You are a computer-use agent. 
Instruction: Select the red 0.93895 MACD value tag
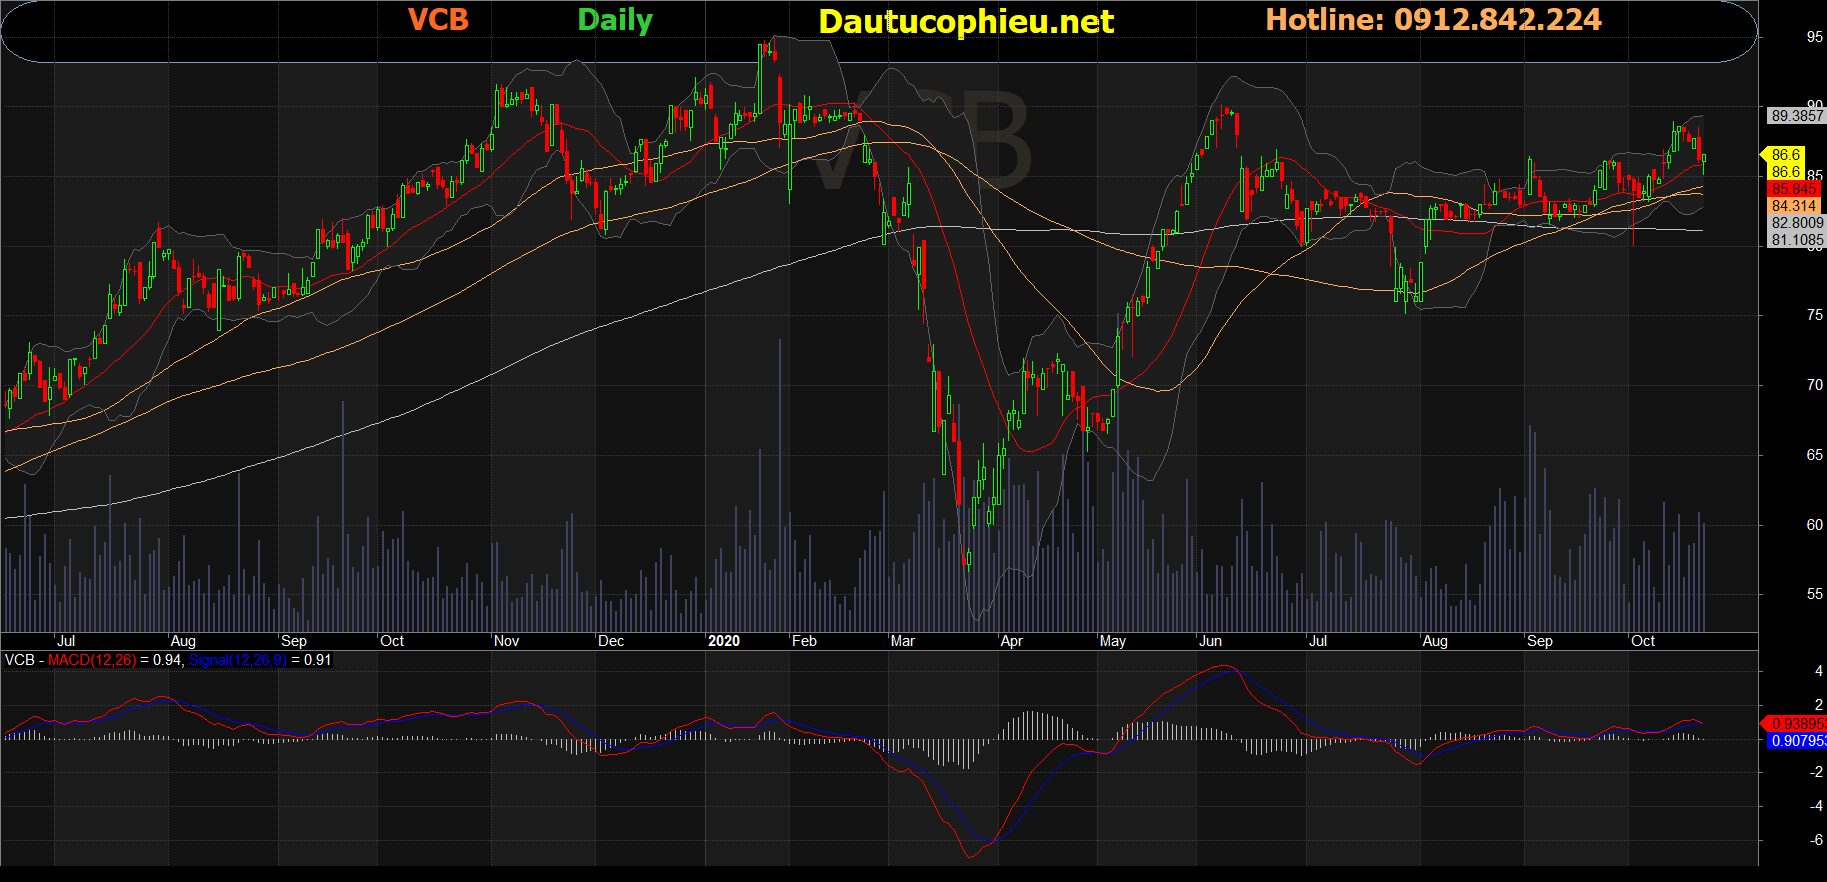[x=1796, y=724]
